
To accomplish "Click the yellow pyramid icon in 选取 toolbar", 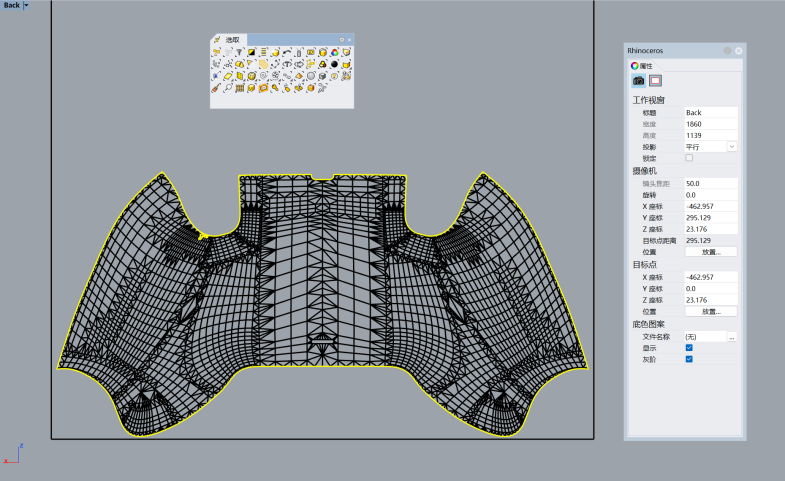I will [x=299, y=76].
